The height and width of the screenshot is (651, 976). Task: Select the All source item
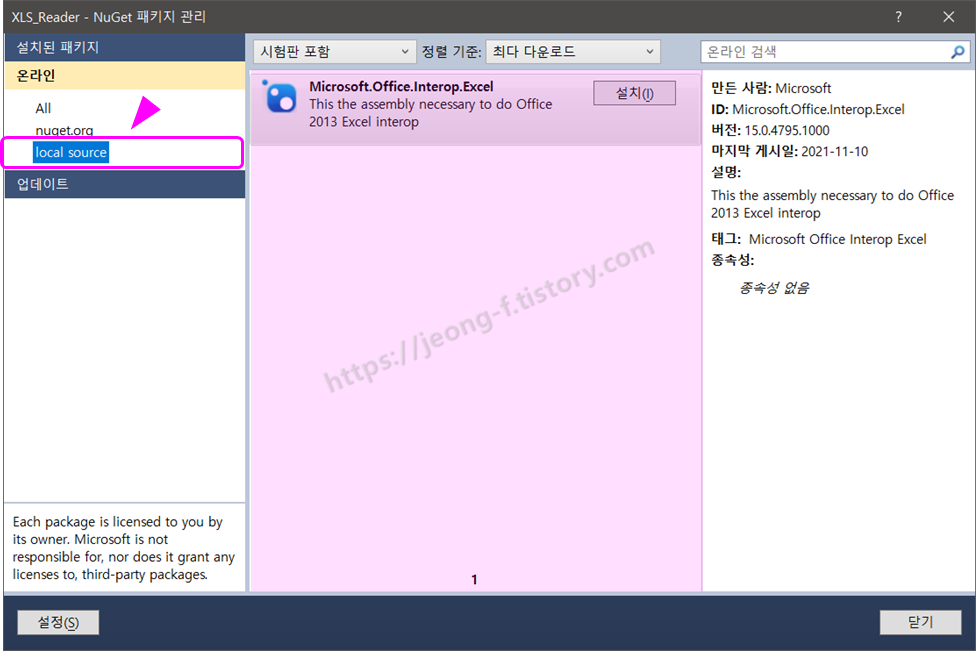(x=43, y=108)
